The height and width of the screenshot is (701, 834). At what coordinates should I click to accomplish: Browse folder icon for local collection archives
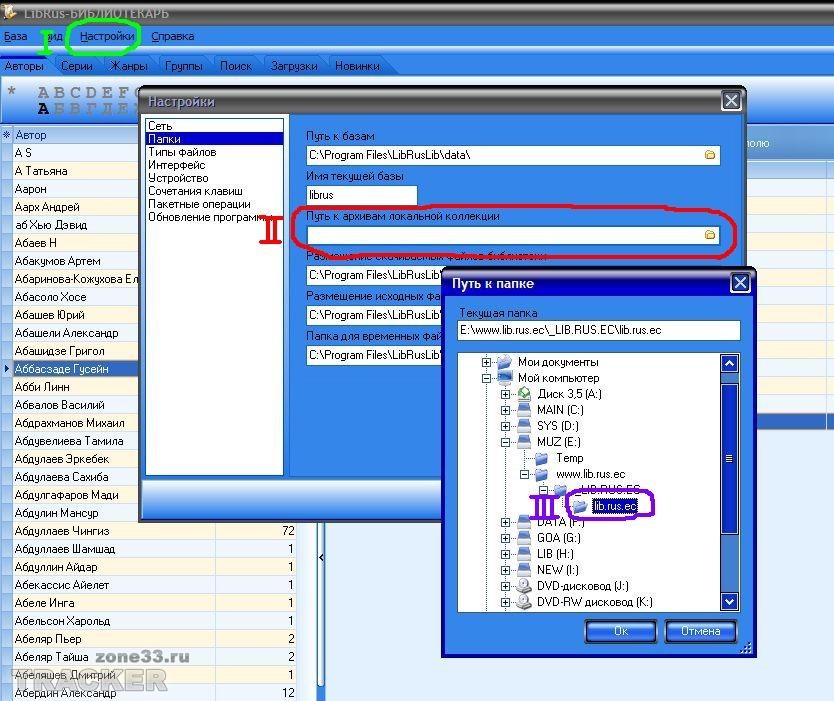tap(710, 235)
